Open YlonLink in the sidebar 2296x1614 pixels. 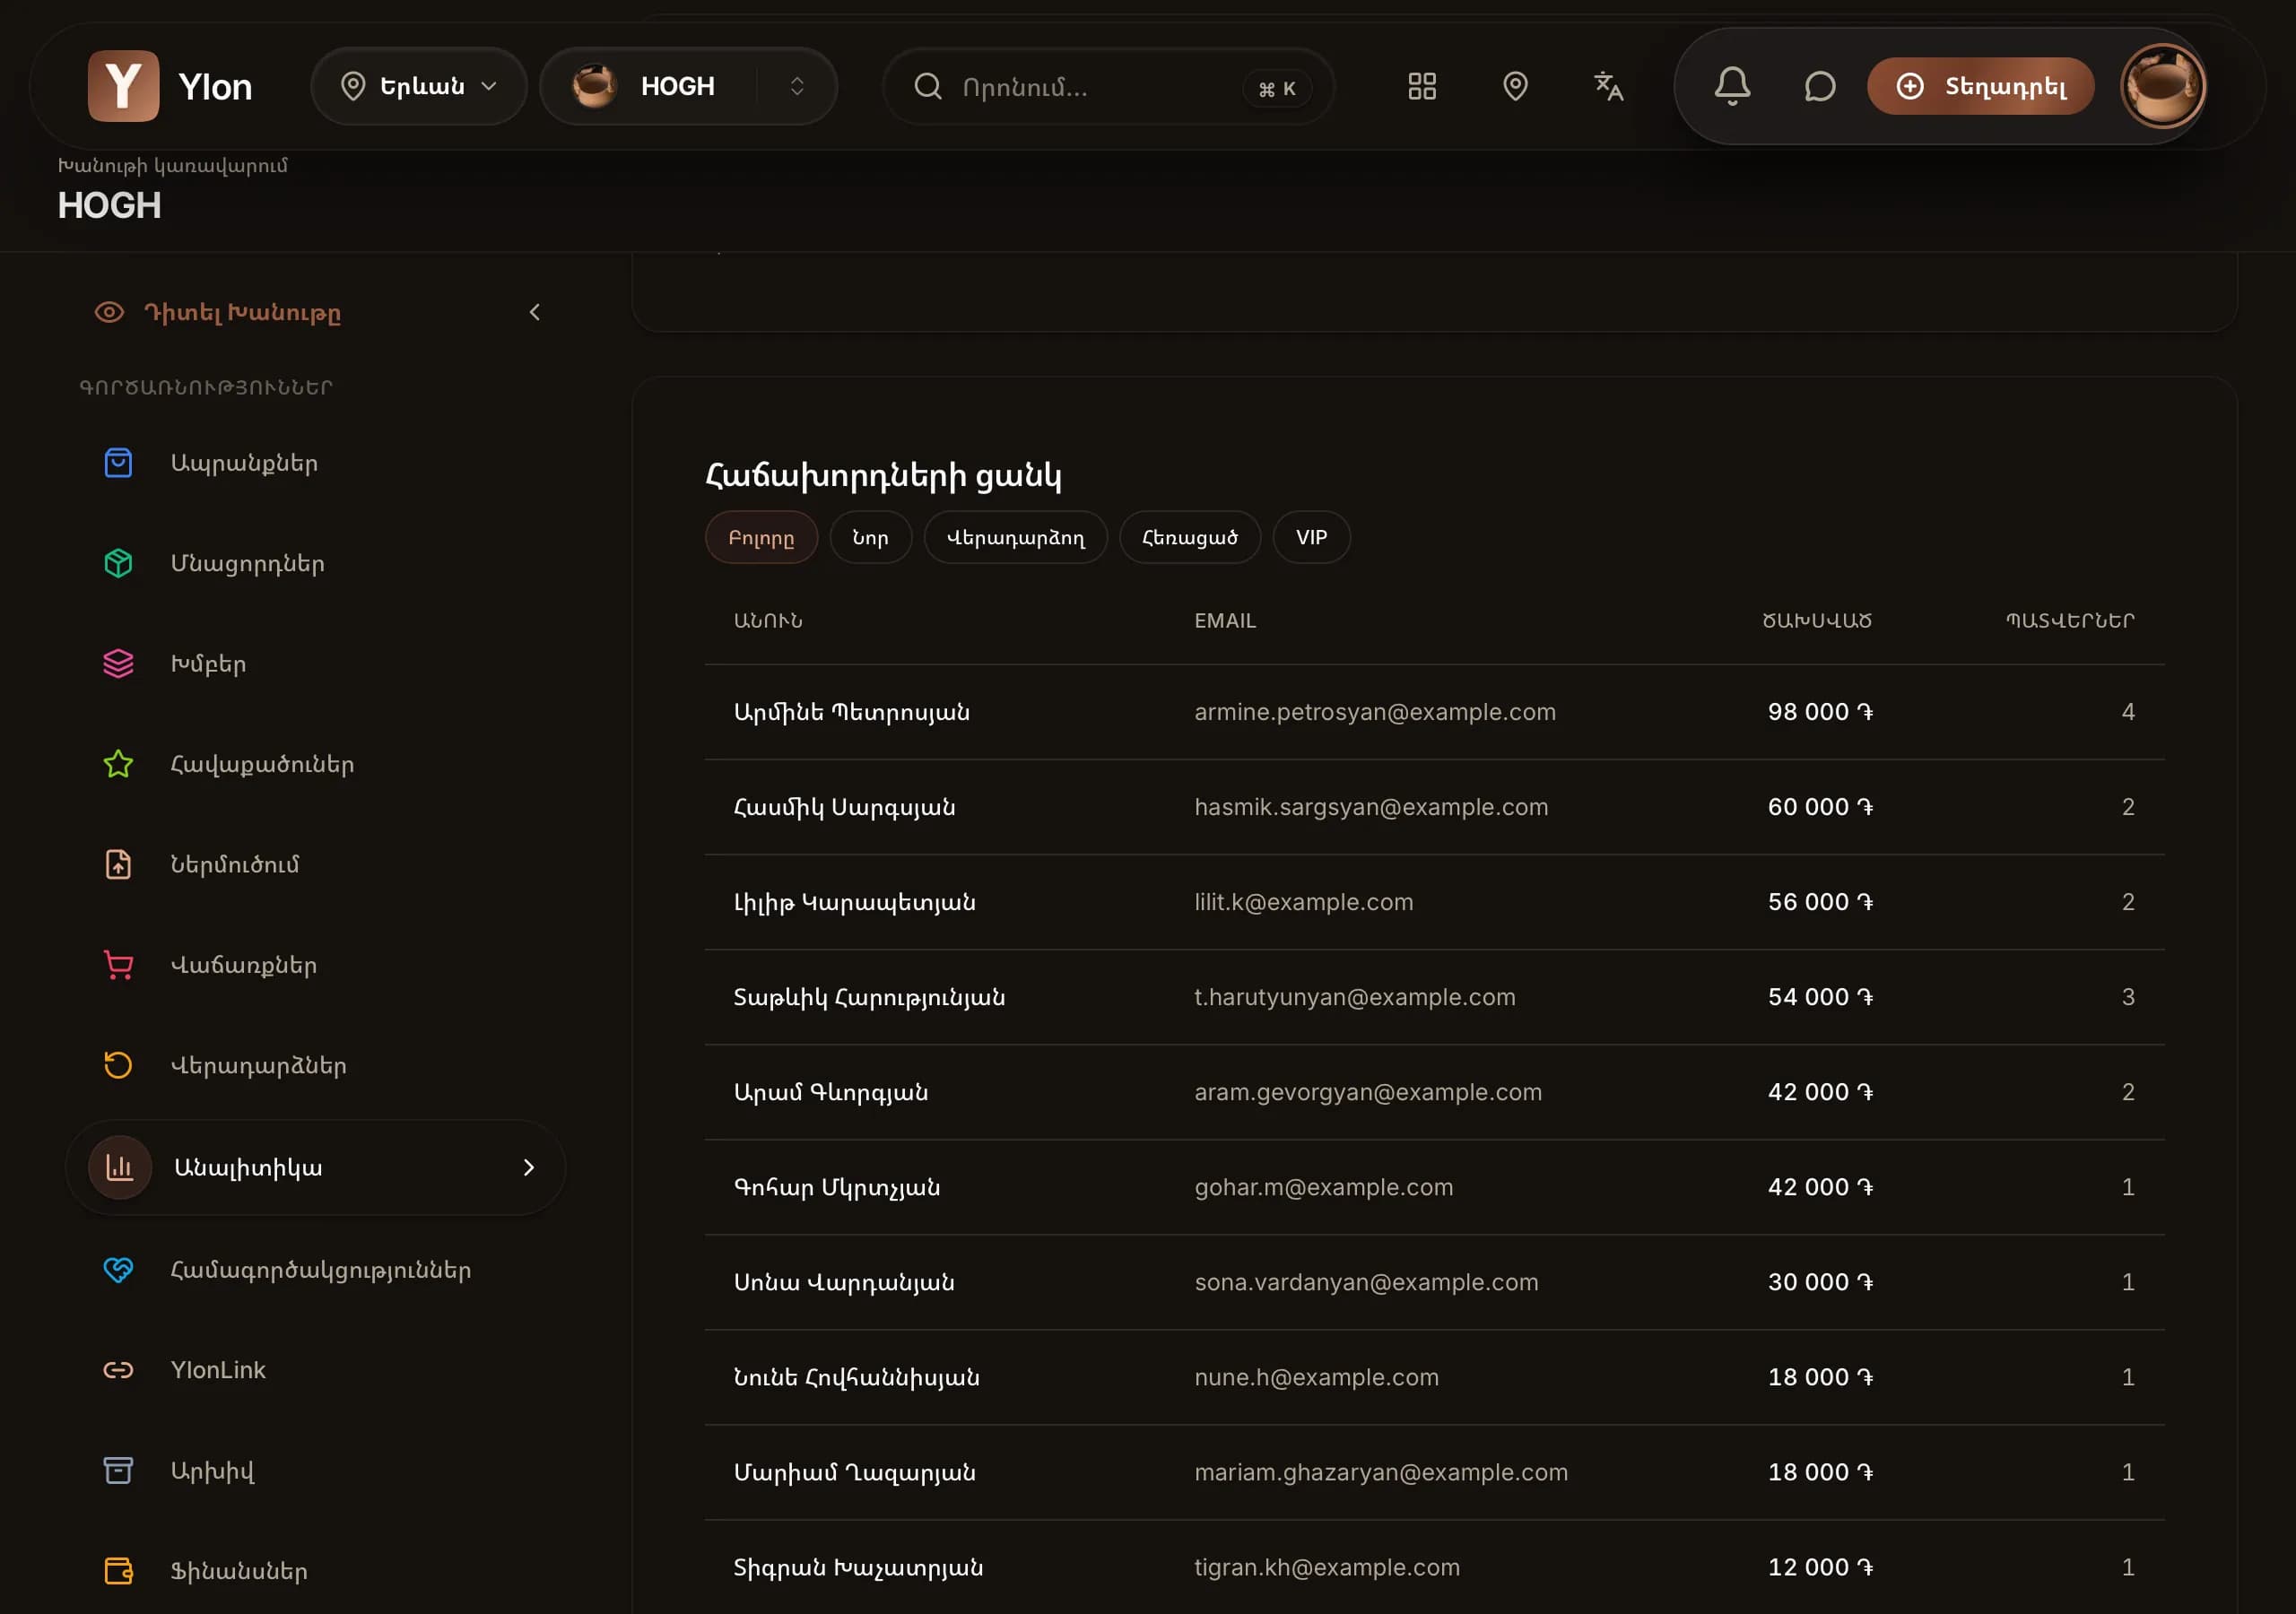[x=315, y=1370]
